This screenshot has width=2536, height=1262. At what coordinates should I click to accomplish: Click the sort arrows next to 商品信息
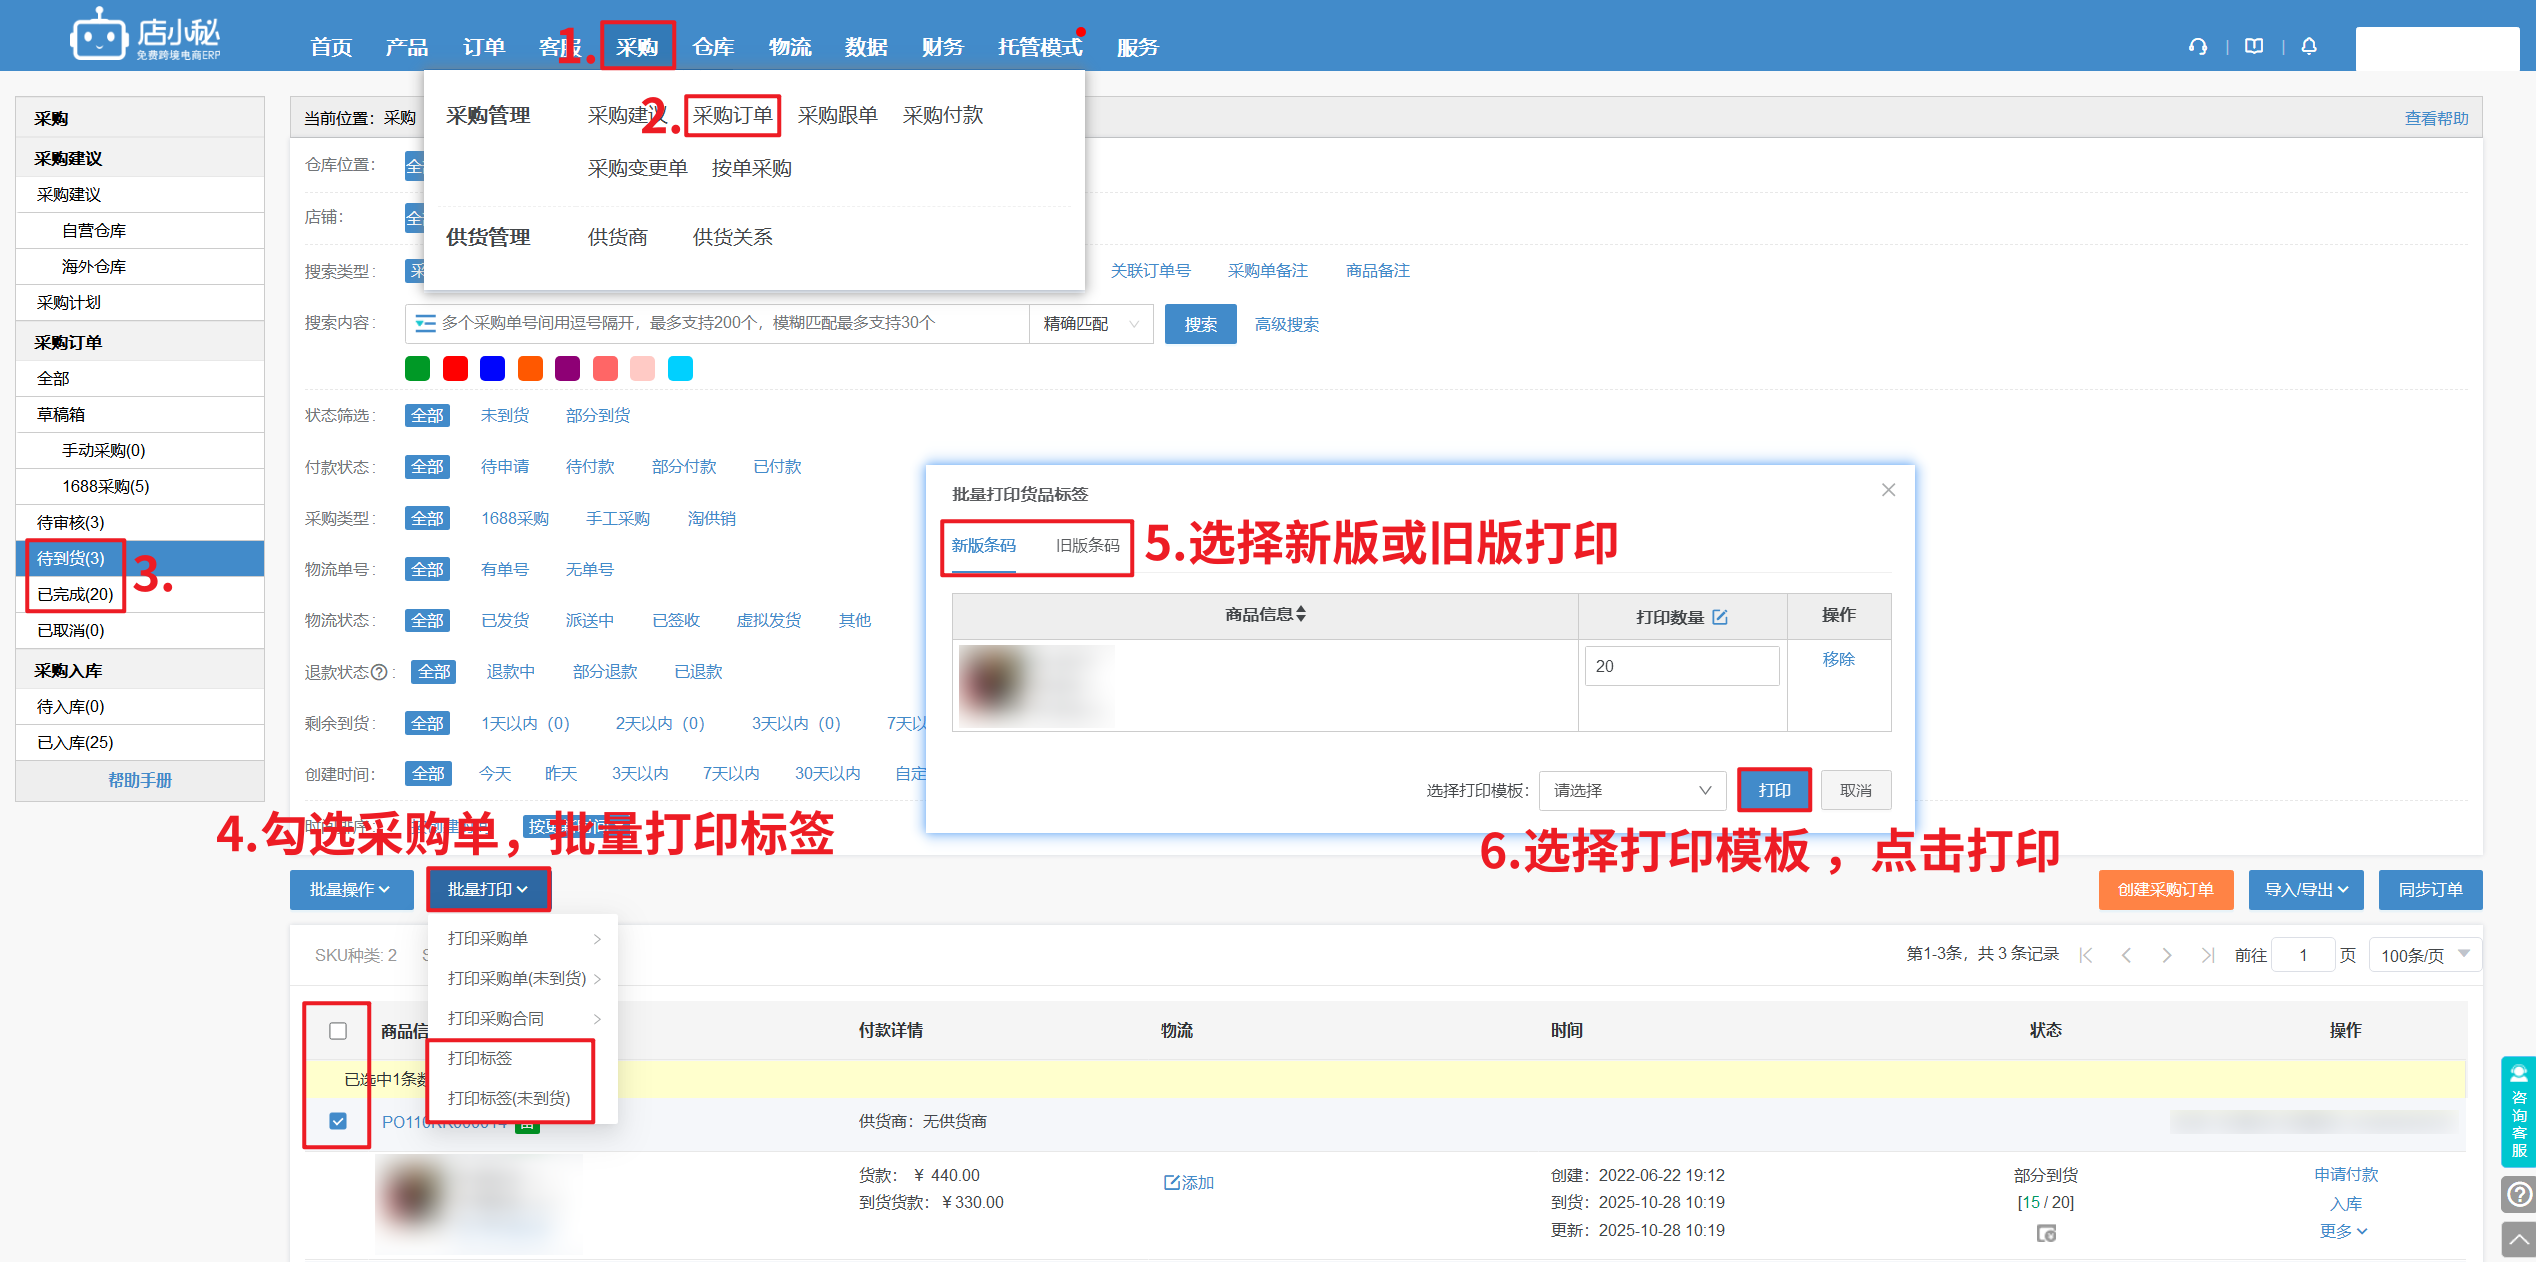point(1301,614)
